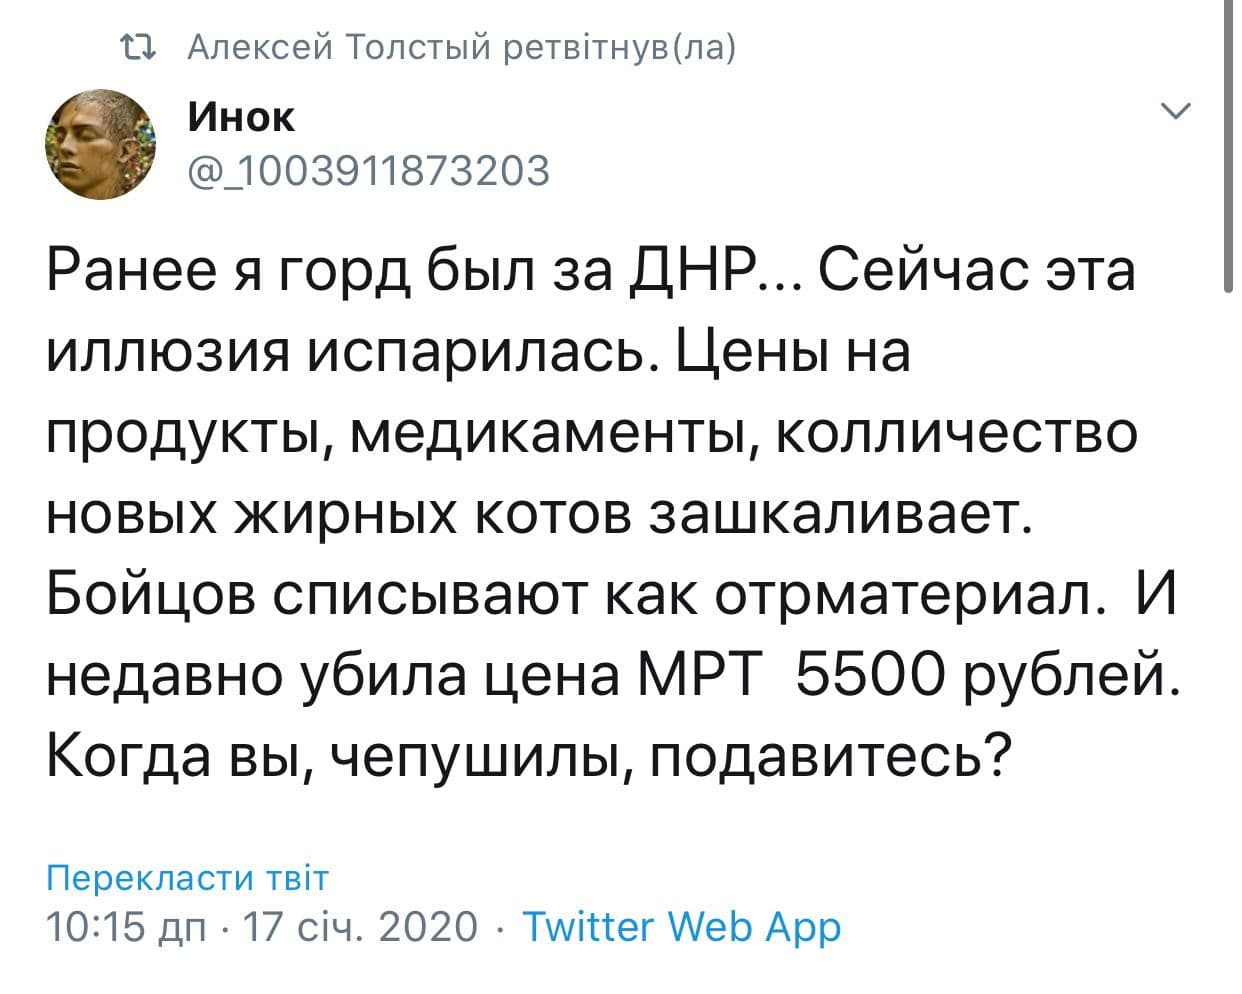The height and width of the screenshot is (994, 1242).
Task: Open the Инок display name link
Action: (x=241, y=118)
